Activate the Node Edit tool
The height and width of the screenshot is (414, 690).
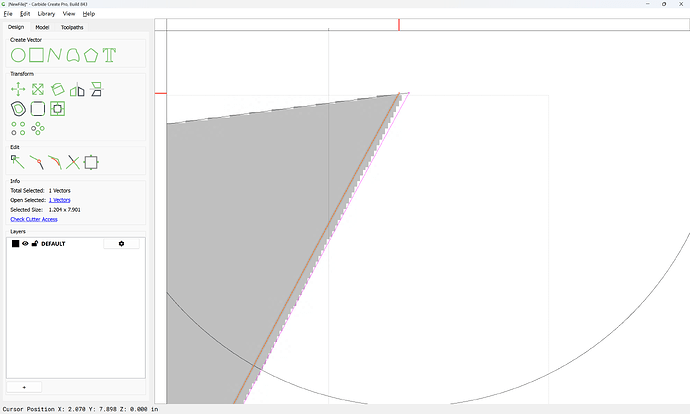click(18, 162)
